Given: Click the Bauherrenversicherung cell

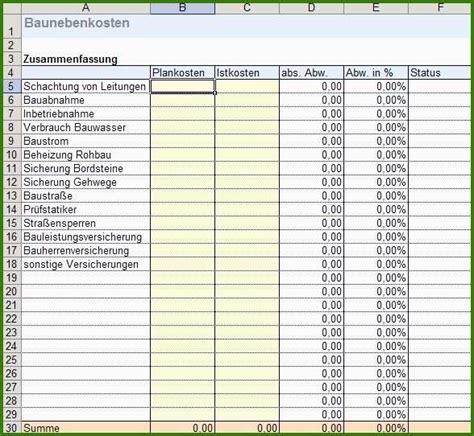Looking at the screenshot, I should point(86,250).
